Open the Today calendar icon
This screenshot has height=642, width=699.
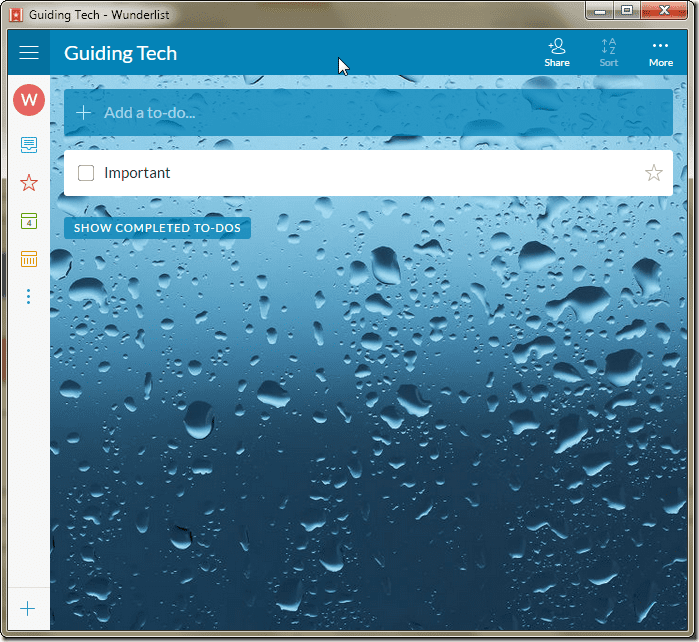point(29,221)
